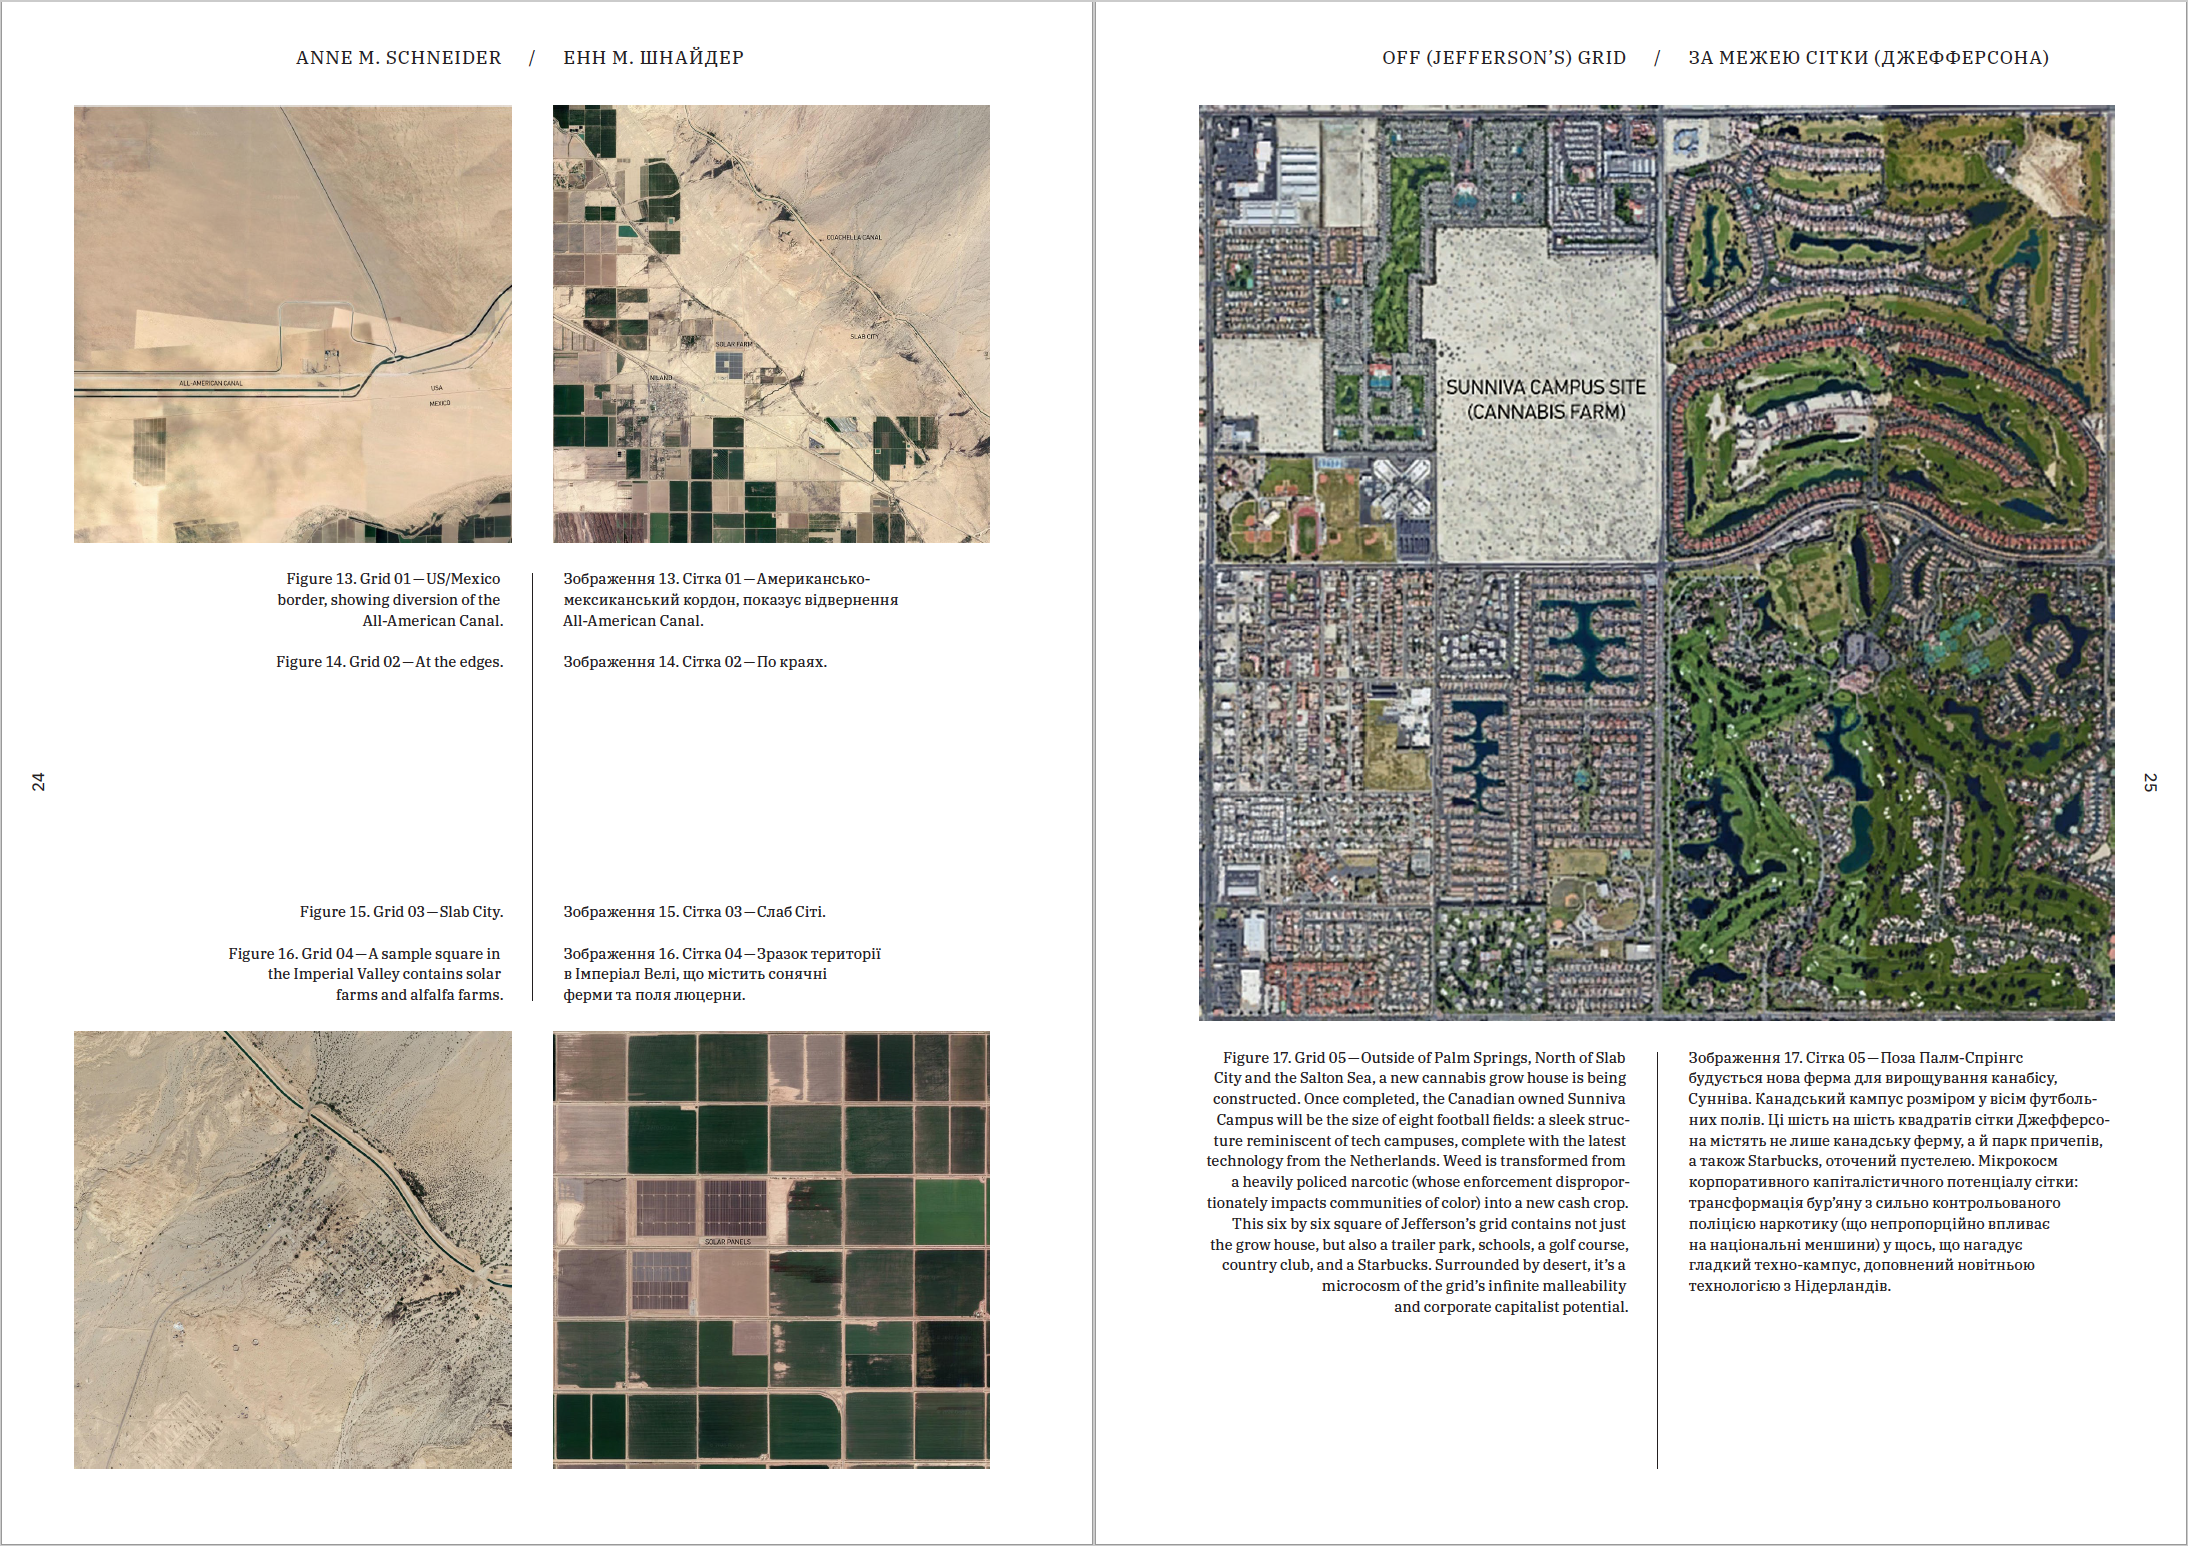The image size is (2188, 1546).
Task: Click the ЗА МЕЖЕЮ СІТКИ (ДЖЕФФЕРСОНА) title
Action: coord(1868,58)
